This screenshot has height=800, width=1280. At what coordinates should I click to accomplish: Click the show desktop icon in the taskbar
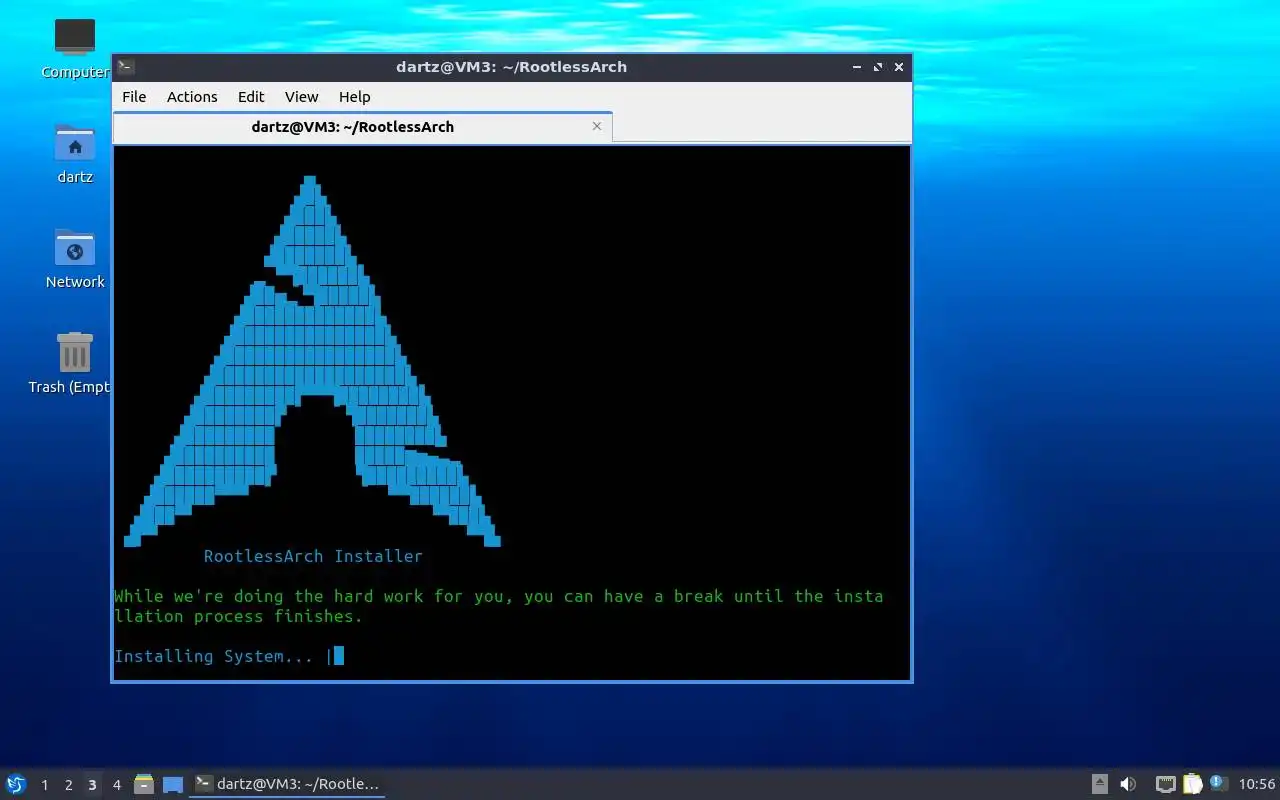point(172,785)
